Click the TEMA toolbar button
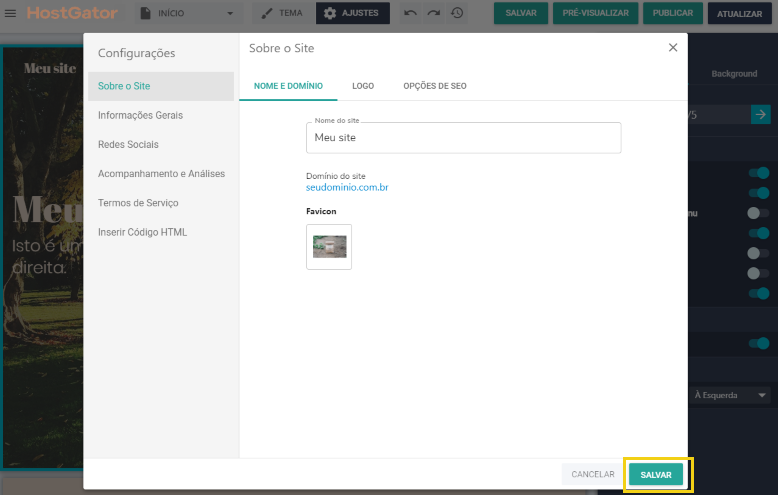 (x=282, y=13)
